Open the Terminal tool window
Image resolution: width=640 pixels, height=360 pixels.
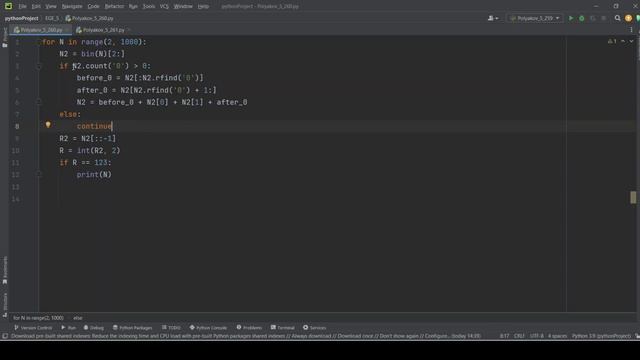pos(282,328)
